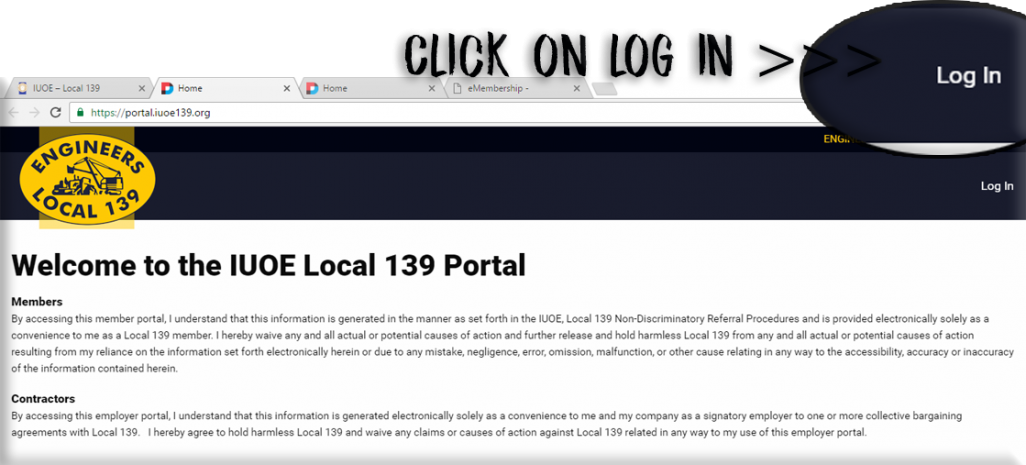1026x465 pixels.
Task: Click the browser Forward arrow button
Action: pos(34,113)
